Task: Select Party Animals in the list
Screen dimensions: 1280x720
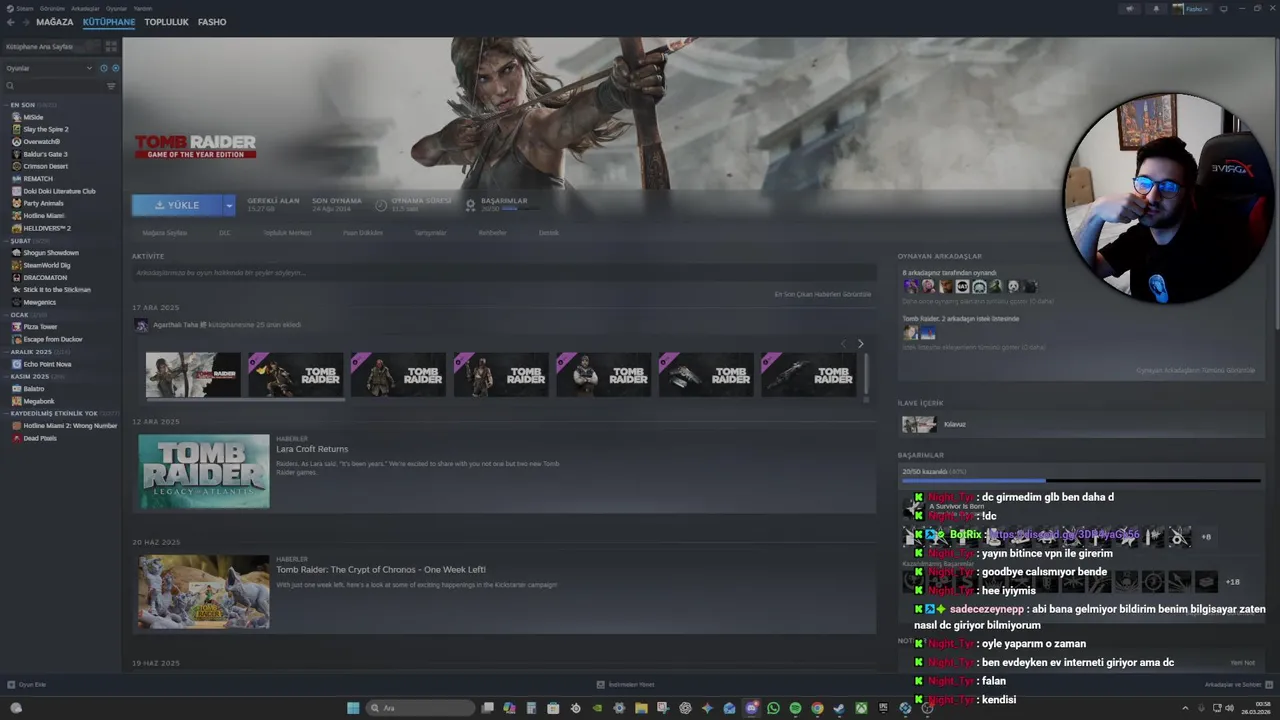Action: tap(43, 203)
